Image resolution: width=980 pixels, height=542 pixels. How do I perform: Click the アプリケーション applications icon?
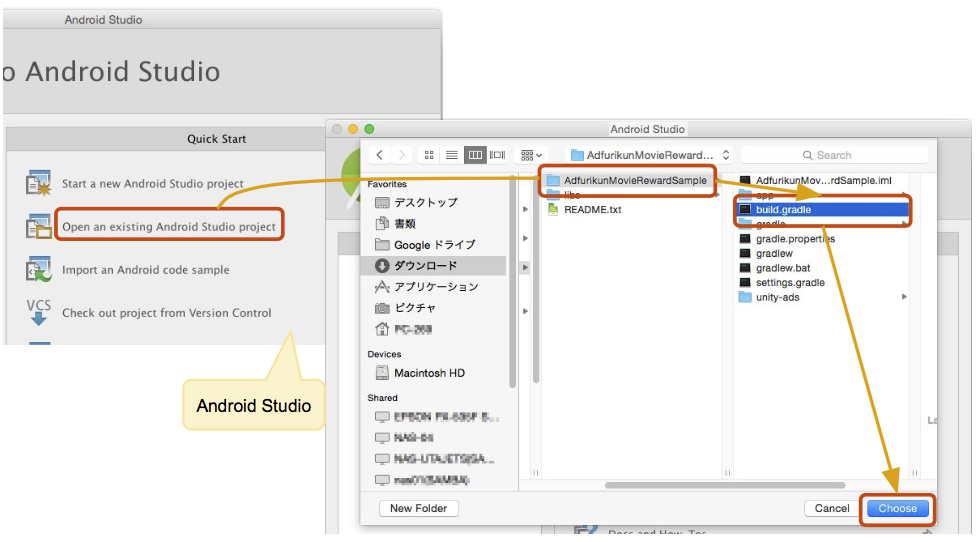point(382,286)
